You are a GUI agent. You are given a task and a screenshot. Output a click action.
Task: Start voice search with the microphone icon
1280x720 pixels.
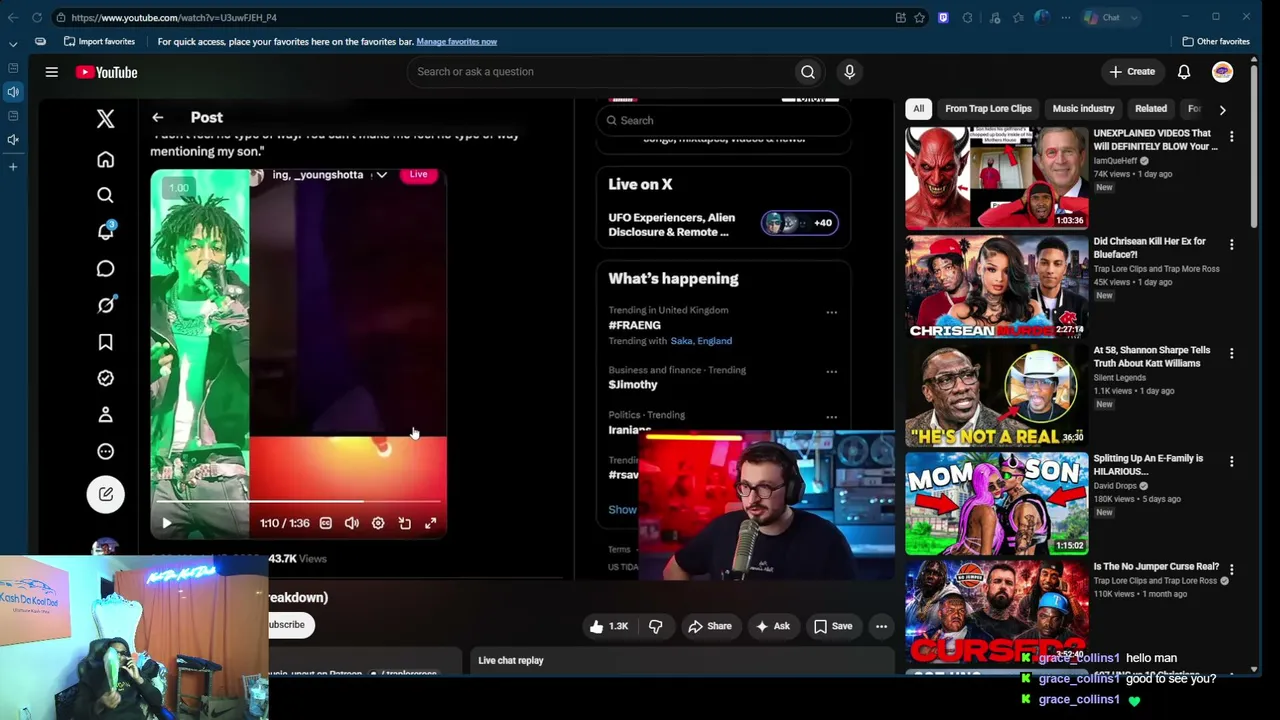click(x=849, y=72)
